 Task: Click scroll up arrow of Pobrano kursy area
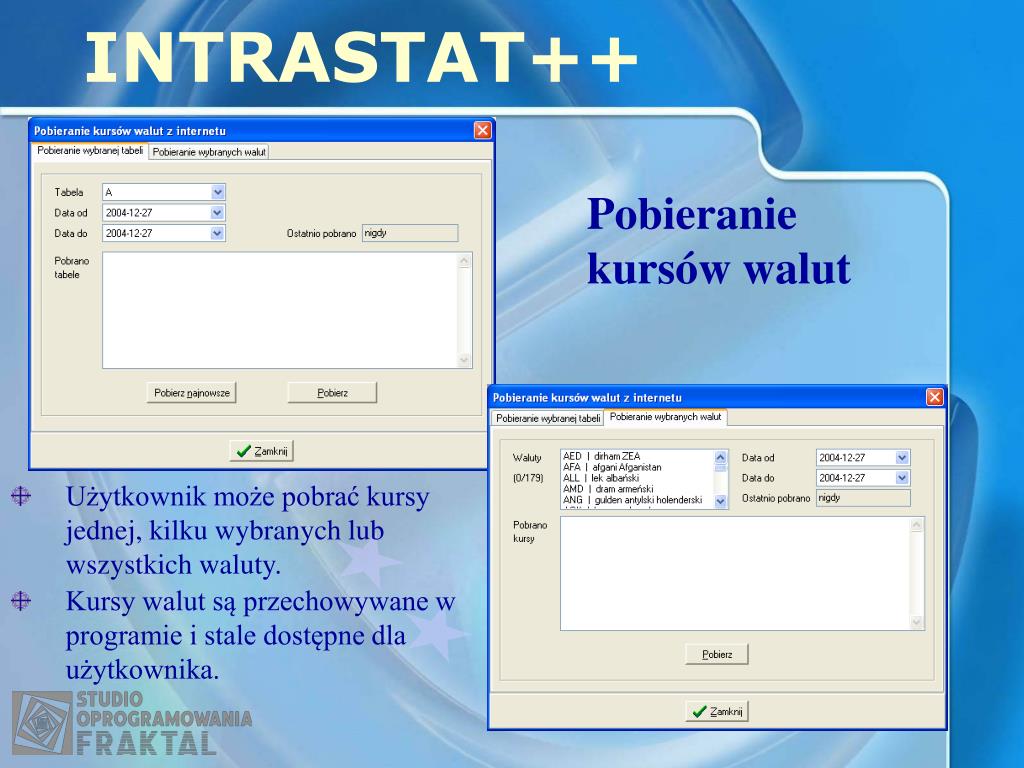[x=916, y=525]
